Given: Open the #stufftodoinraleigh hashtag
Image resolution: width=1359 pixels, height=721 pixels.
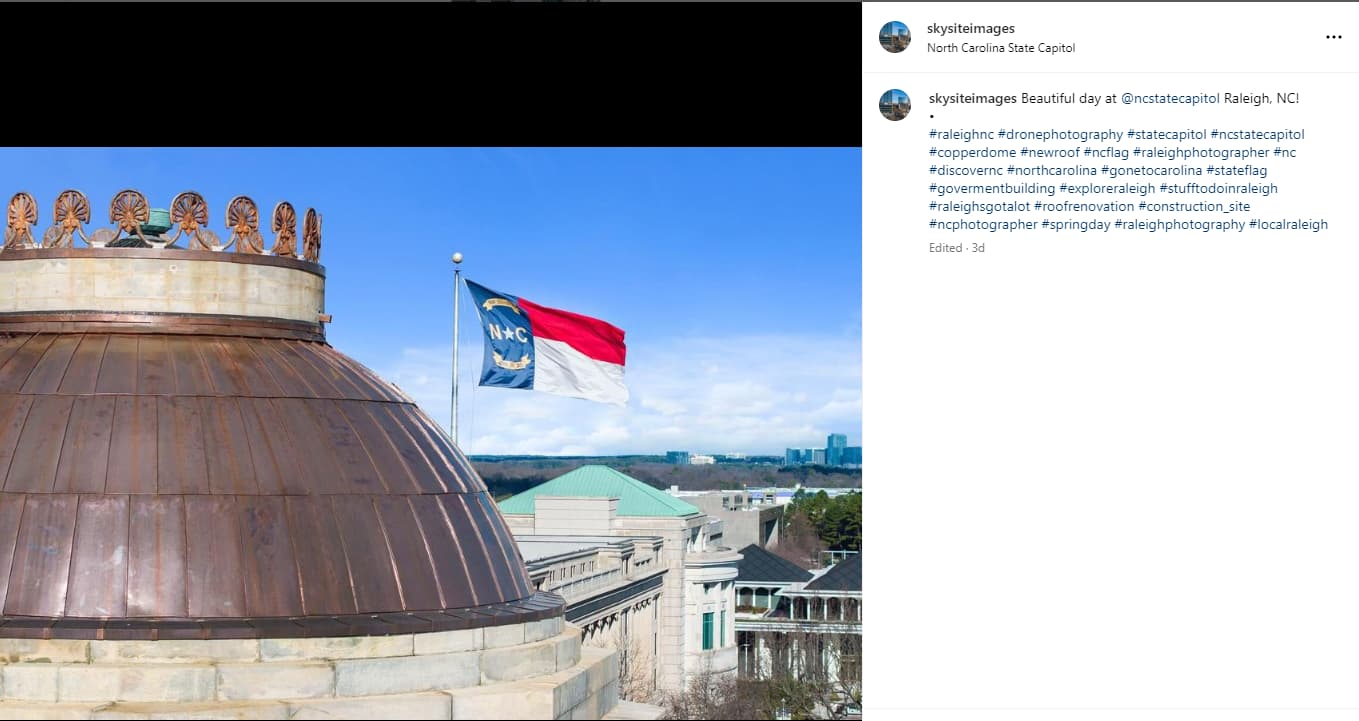Looking at the screenshot, I should (1218, 188).
